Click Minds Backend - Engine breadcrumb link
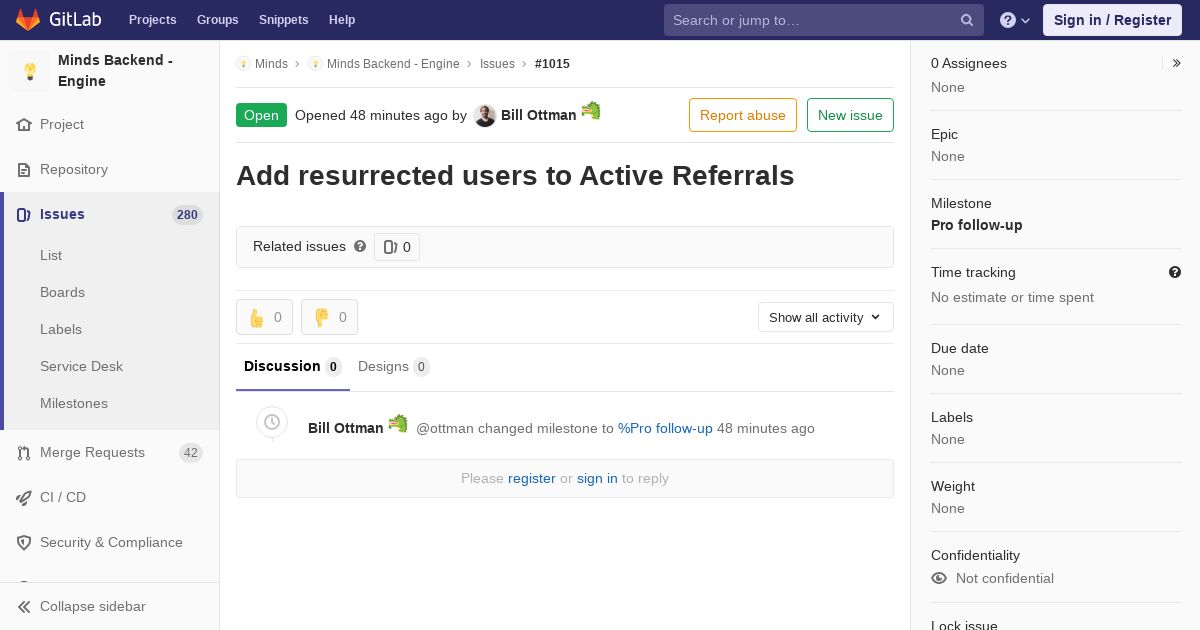 (393, 64)
